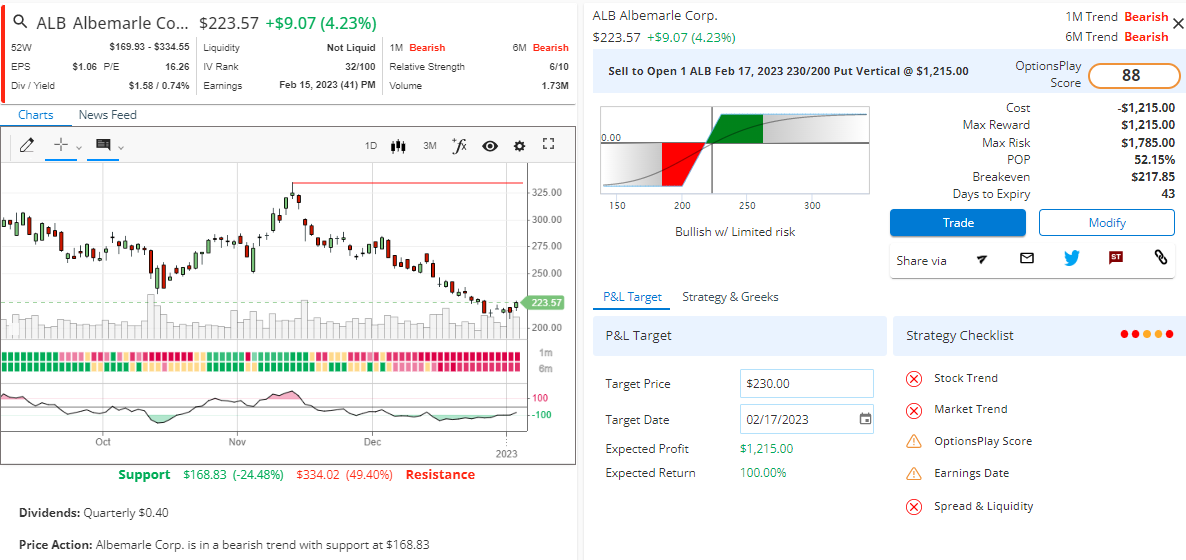Image resolution: width=1186 pixels, height=560 pixels.
Task: Click the Market Trend failed icon
Action: (914, 410)
